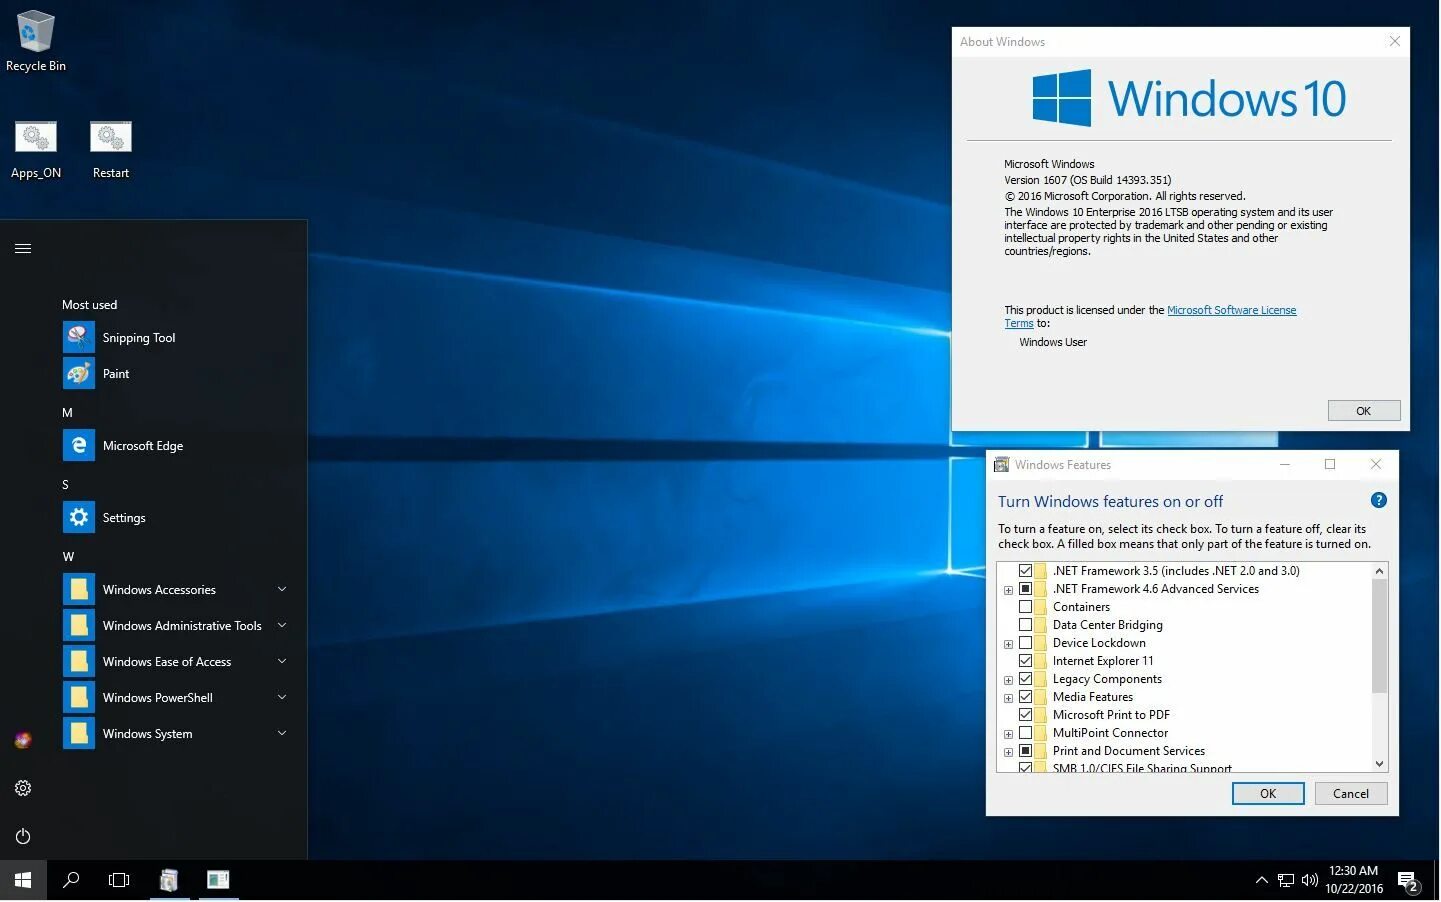Click the features list scrollbar thumb
1441x902 pixels.
[x=1379, y=636]
